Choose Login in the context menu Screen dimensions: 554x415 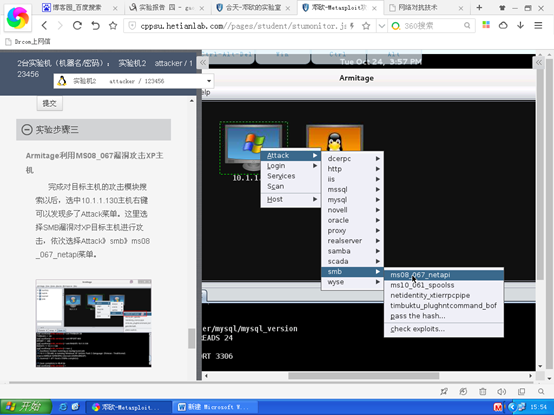(x=290, y=166)
